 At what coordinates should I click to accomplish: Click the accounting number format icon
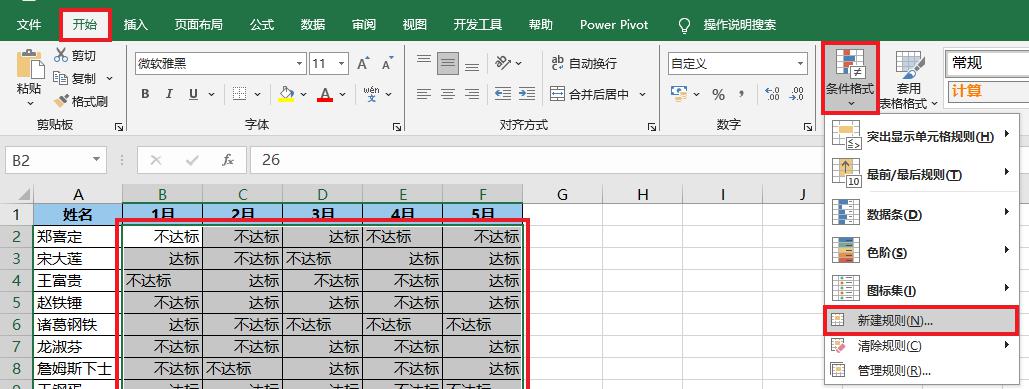pos(679,94)
